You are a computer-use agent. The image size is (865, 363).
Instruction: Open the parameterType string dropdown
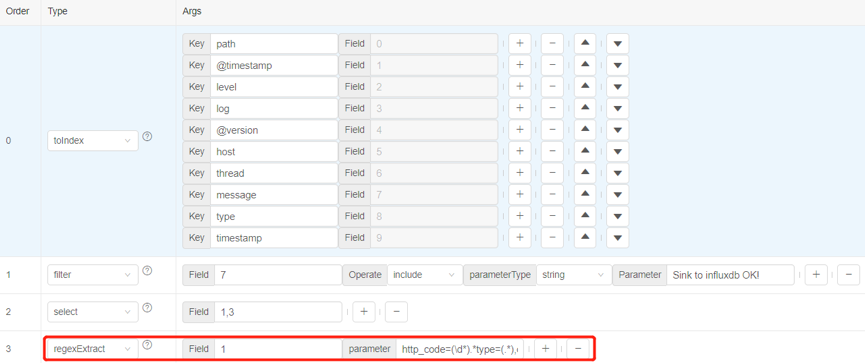click(574, 275)
